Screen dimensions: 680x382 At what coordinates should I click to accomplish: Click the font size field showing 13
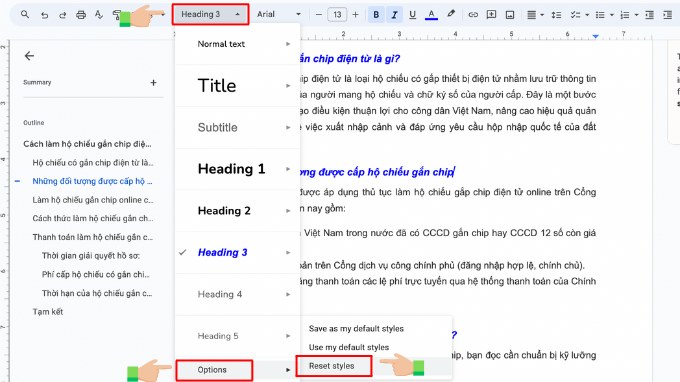(x=337, y=15)
